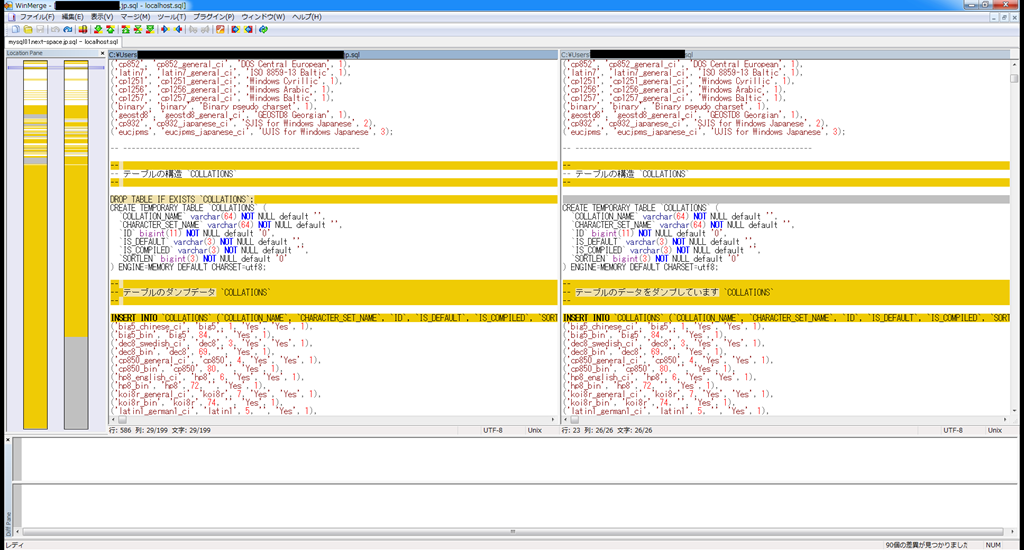This screenshot has height=550, width=1024.
Task: Click the right pane vertical scrollbar thumb
Action: [x=1014, y=78]
